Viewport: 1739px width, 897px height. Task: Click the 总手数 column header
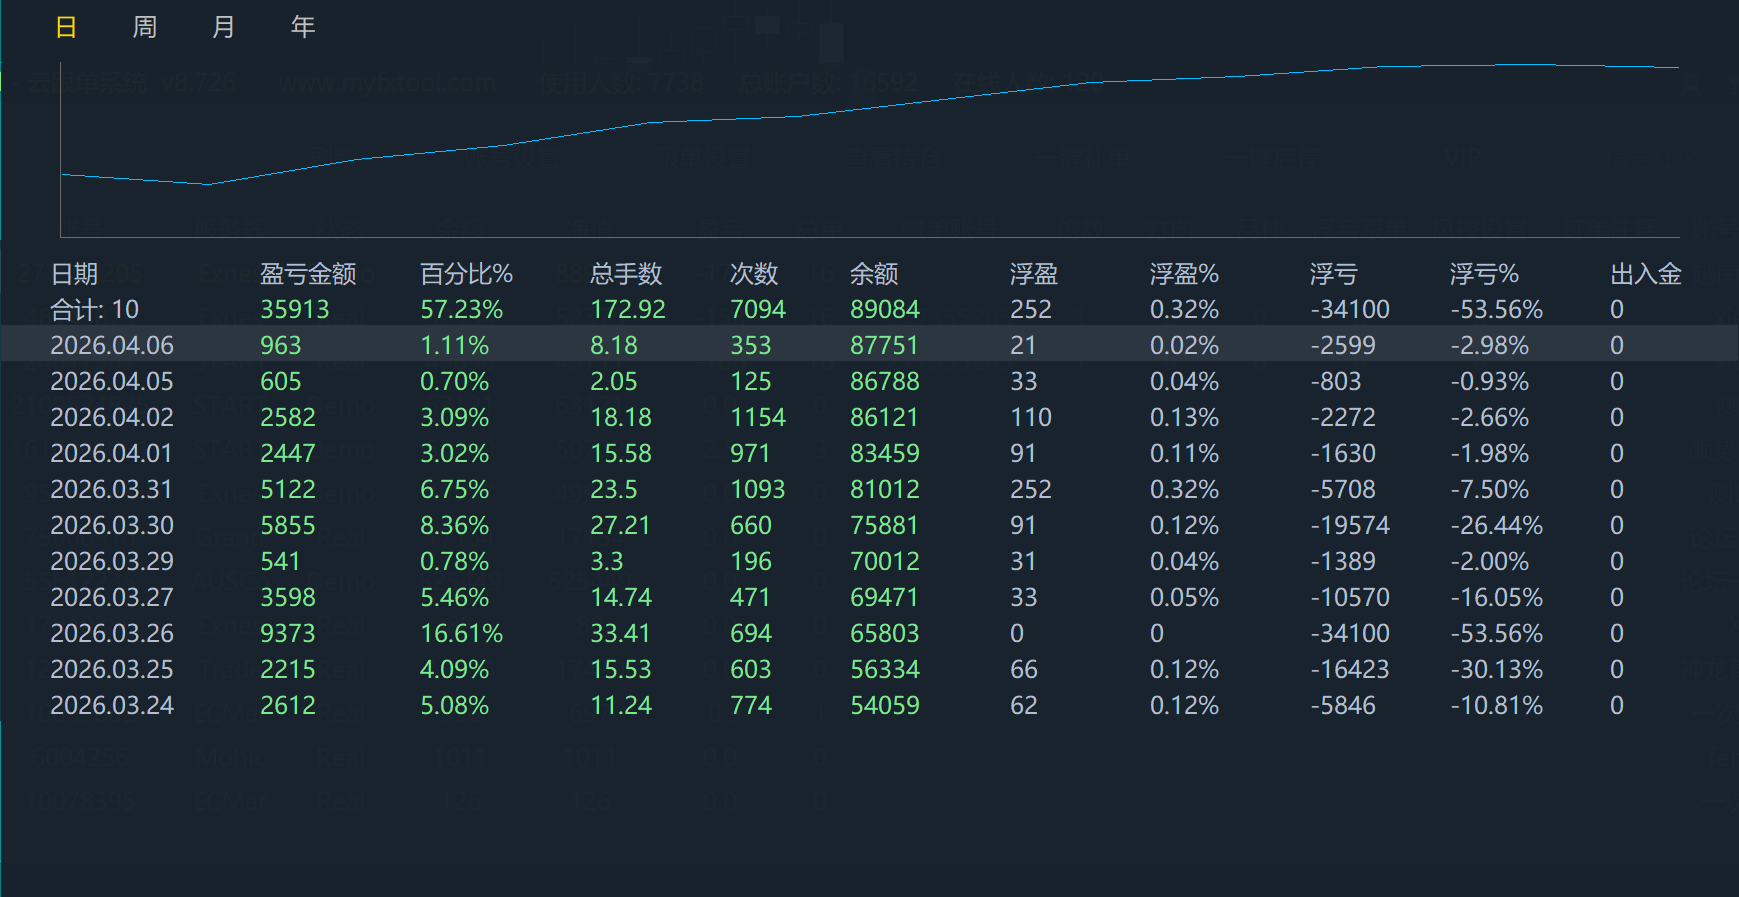pos(626,274)
